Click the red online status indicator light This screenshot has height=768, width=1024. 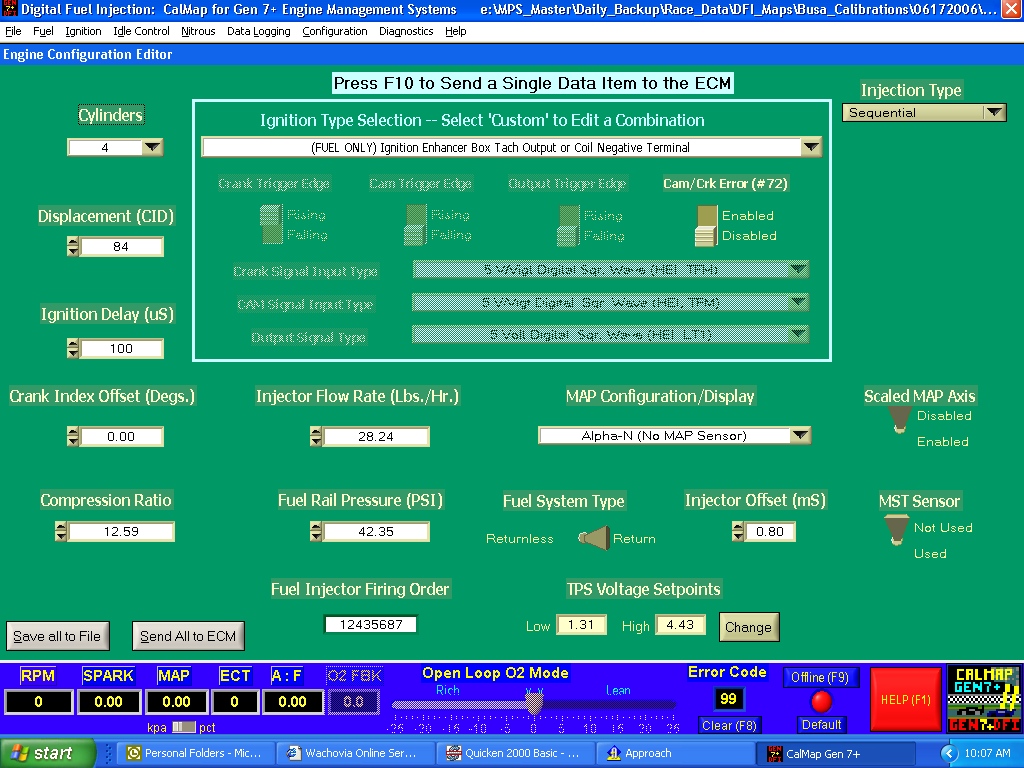click(x=821, y=701)
